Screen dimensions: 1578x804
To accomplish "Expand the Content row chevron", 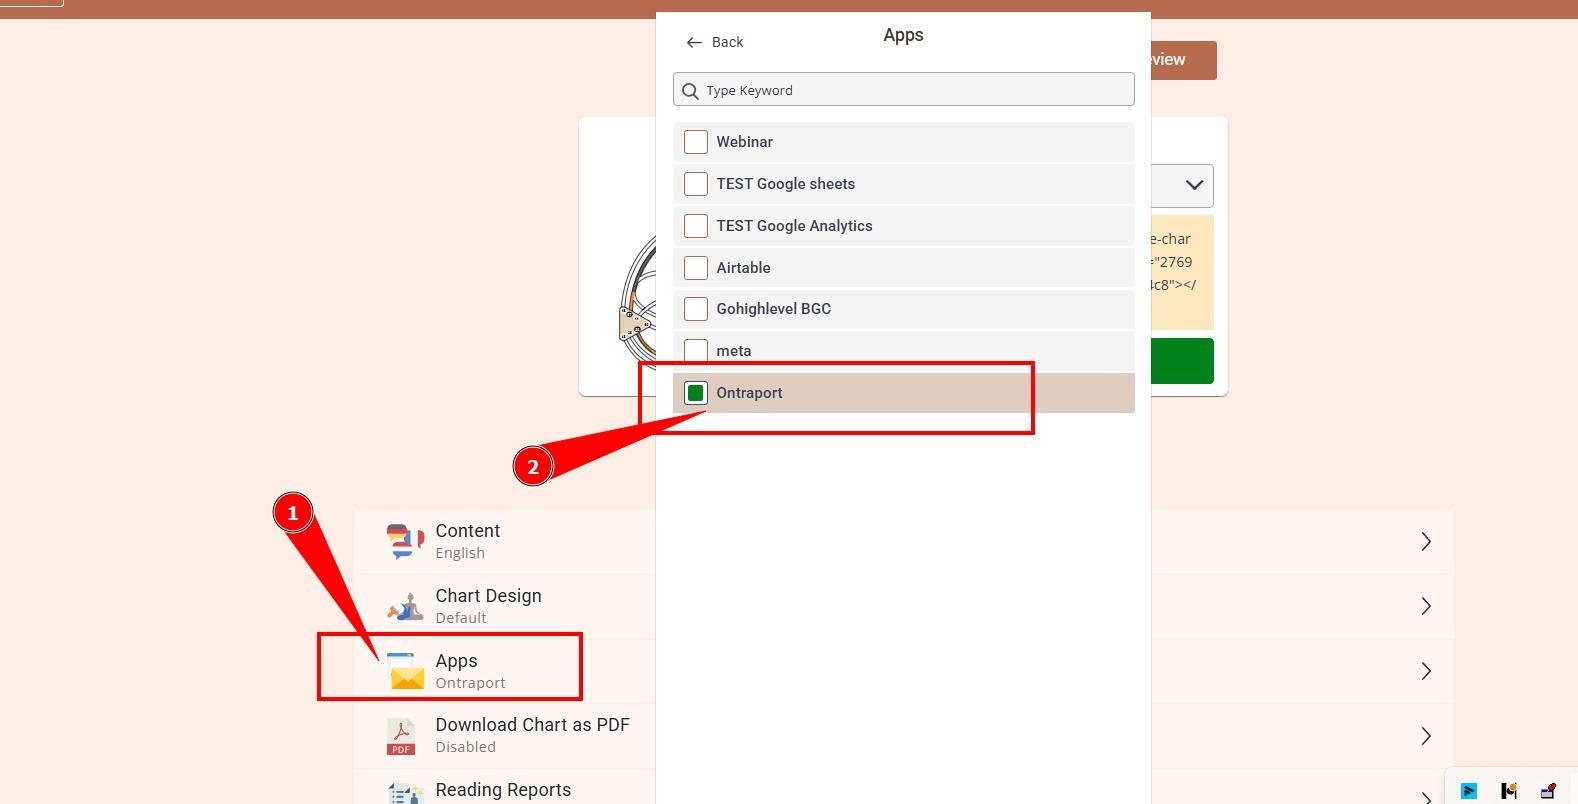I will 1426,542.
